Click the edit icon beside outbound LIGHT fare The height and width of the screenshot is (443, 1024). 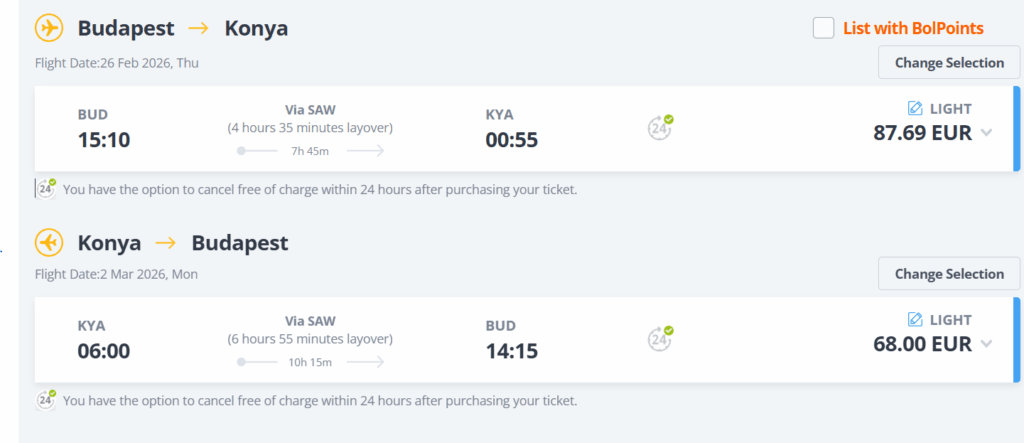coord(915,108)
